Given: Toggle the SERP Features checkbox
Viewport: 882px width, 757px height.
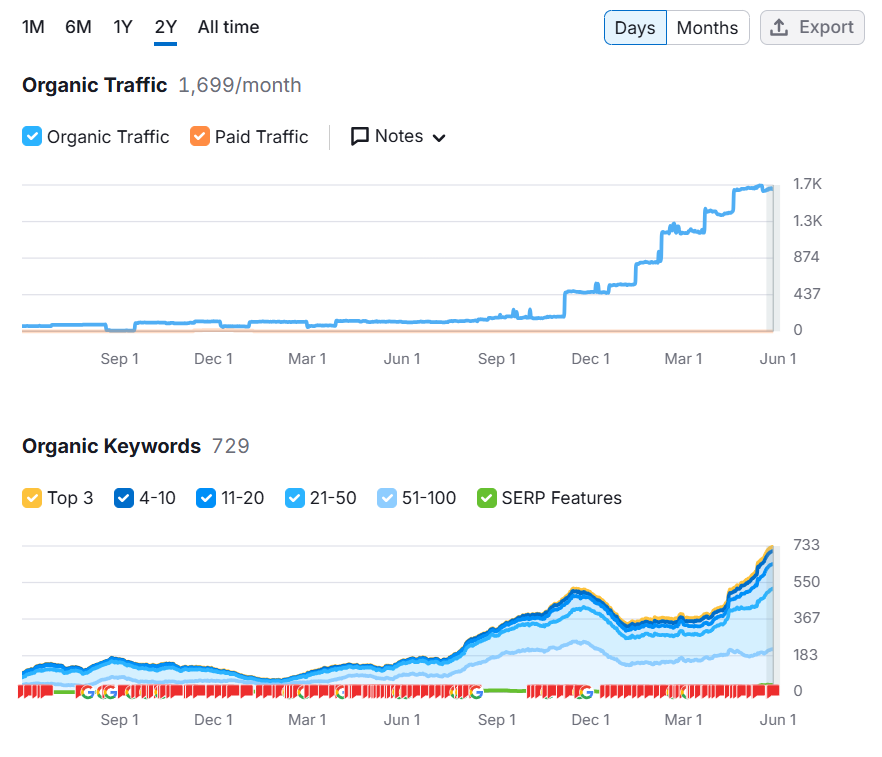Looking at the screenshot, I should [x=487, y=498].
